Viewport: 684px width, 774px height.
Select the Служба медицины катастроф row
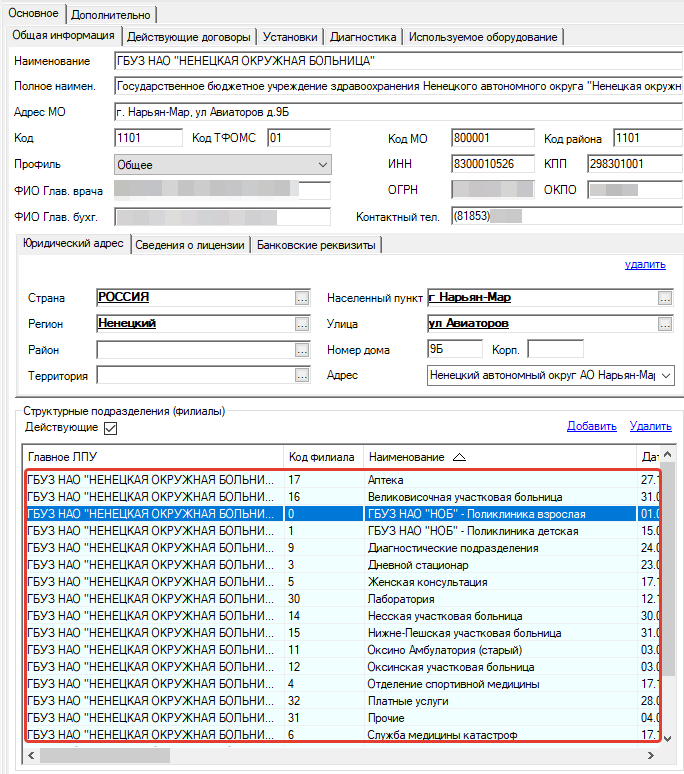[342, 735]
